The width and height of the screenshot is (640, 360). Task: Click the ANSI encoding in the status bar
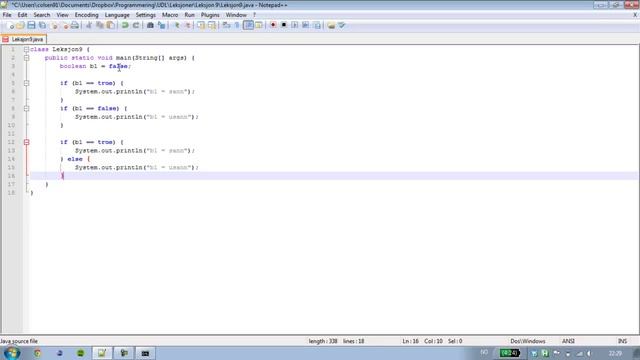pyautogui.click(x=568, y=341)
